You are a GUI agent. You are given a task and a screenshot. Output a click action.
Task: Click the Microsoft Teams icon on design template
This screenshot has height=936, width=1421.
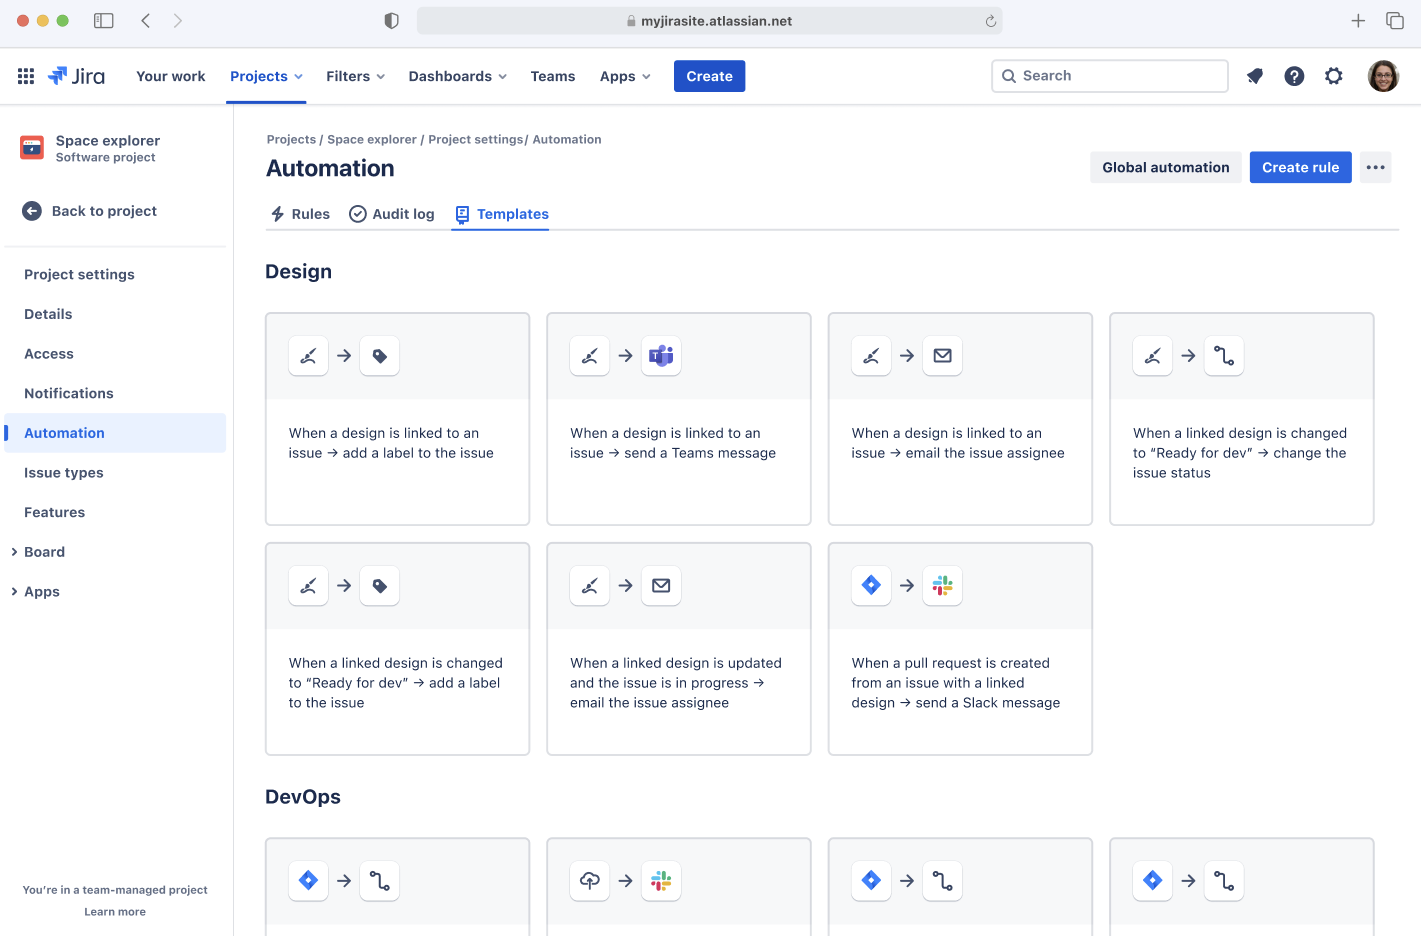[x=661, y=355]
